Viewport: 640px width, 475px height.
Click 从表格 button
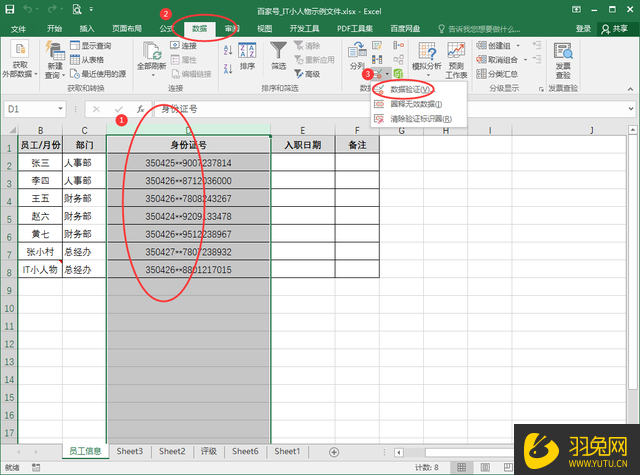pyautogui.click(x=87, y=60)
